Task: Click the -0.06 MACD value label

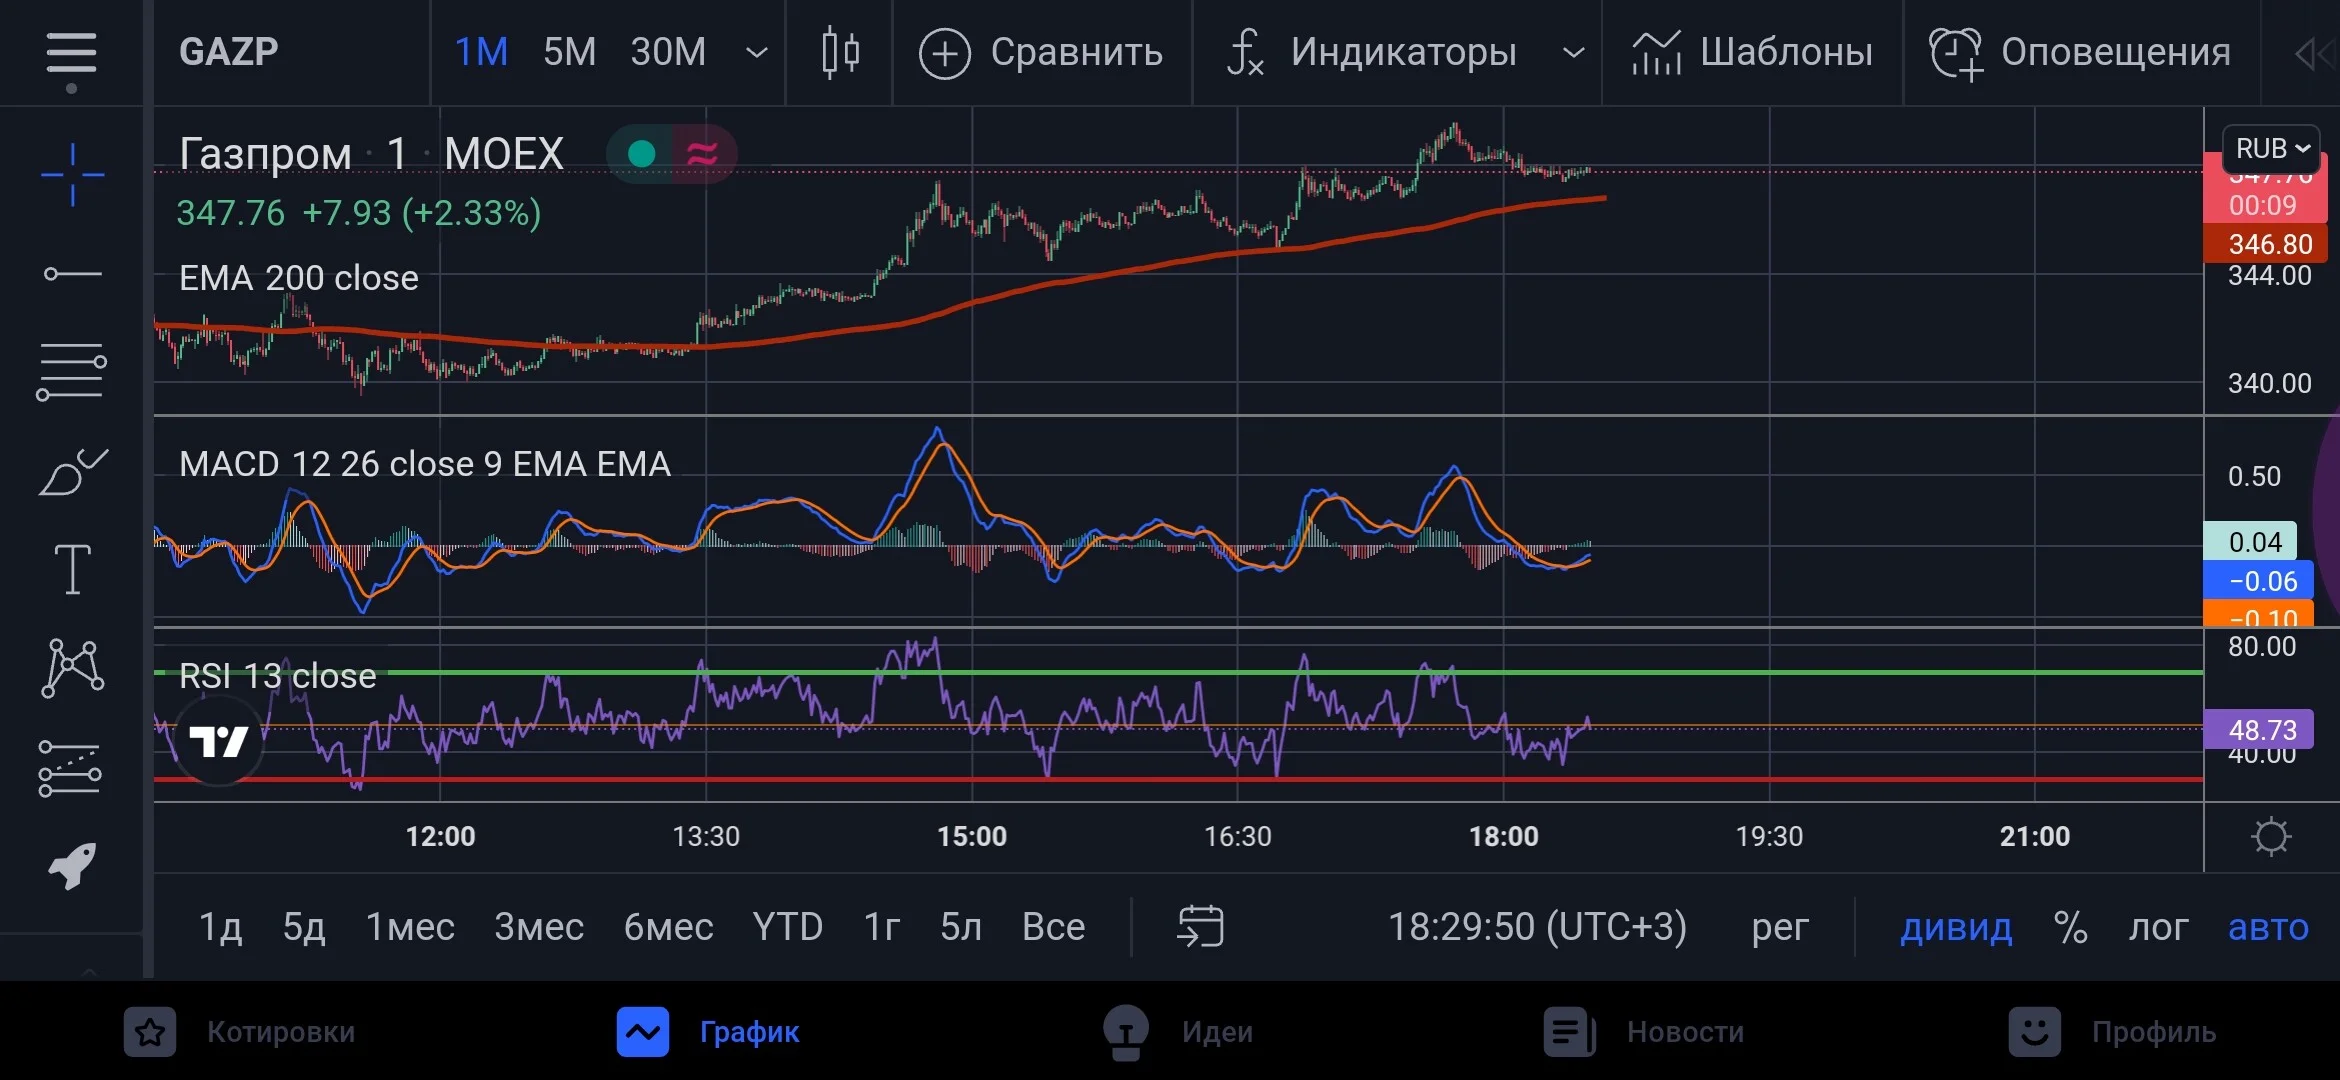Action: pyautogui.click(x=2259, y=581)
